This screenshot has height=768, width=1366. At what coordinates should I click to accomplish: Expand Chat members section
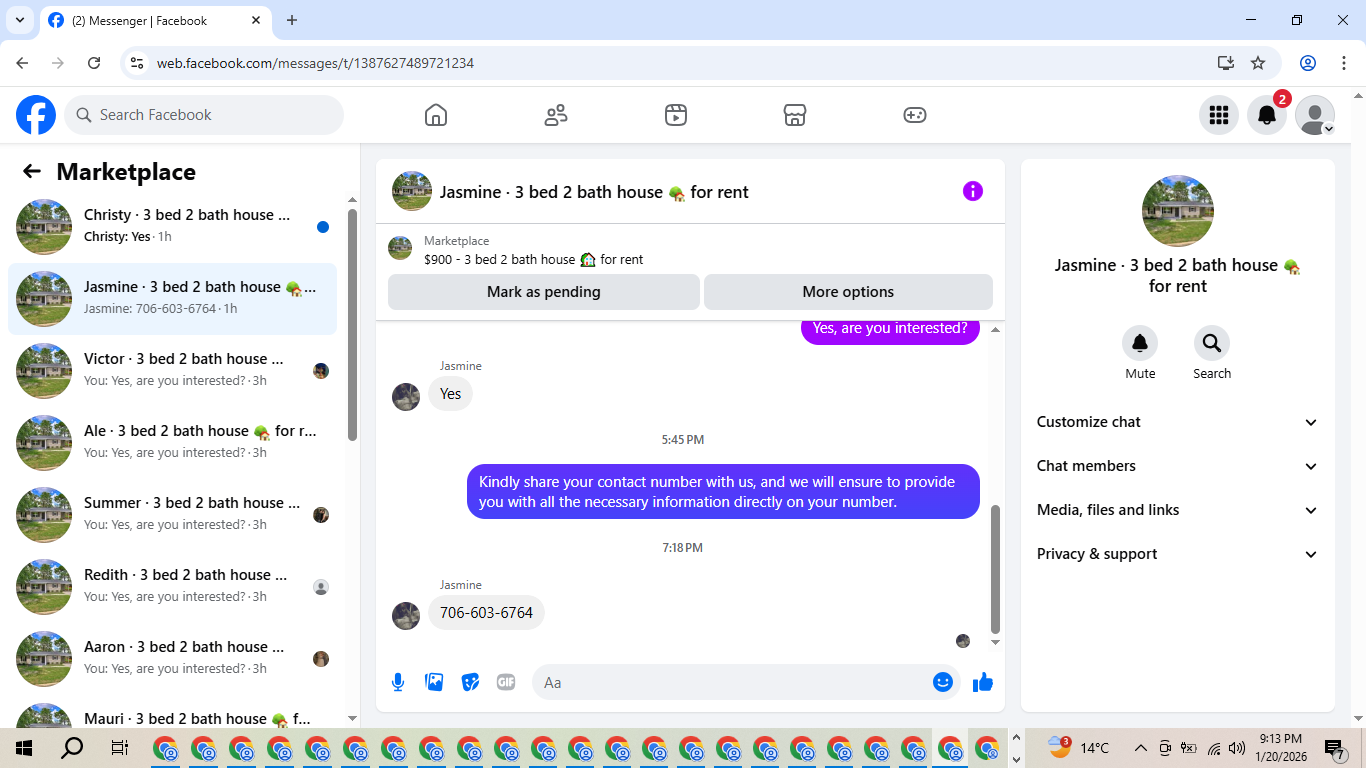[1178, 466]
